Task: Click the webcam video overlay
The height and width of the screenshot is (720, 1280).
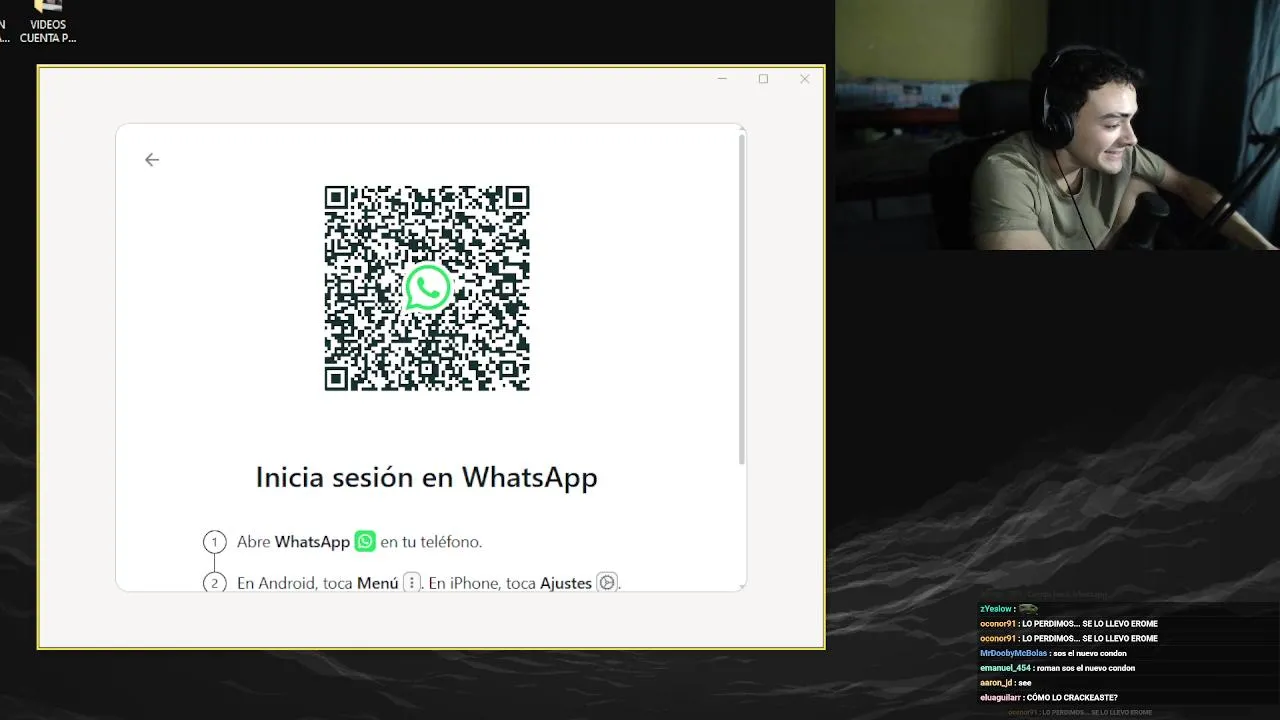Action: click(x=1057, y=125)
